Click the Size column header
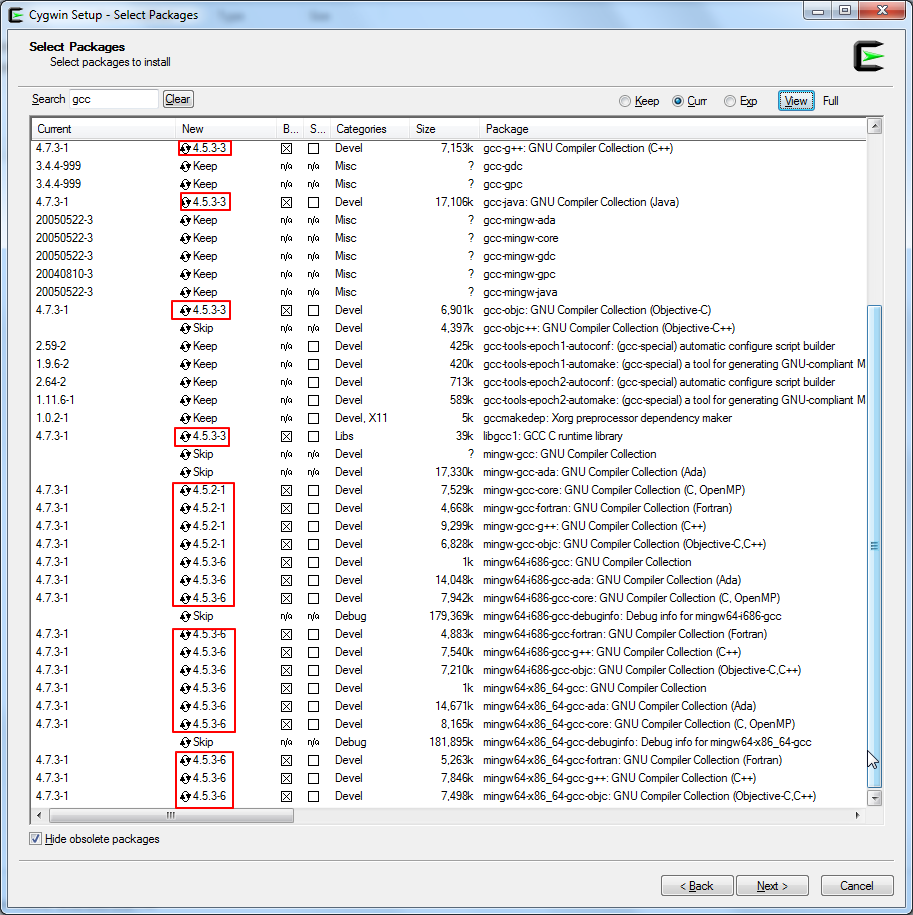The image size is (913, 915). click(445, 129)
